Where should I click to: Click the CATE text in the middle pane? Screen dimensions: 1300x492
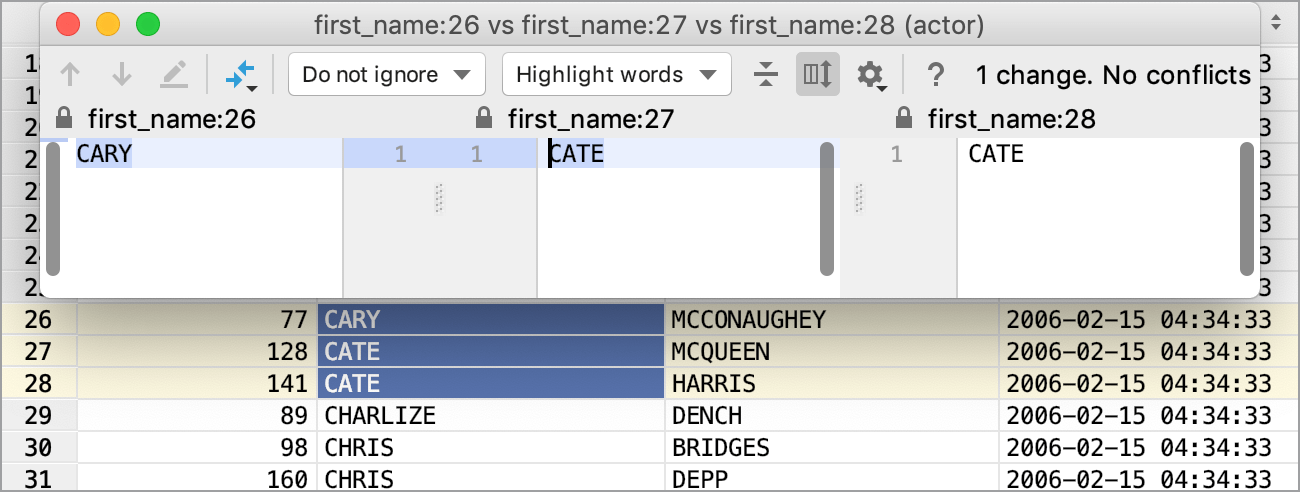pyautogui.click(x=577, y=155)
